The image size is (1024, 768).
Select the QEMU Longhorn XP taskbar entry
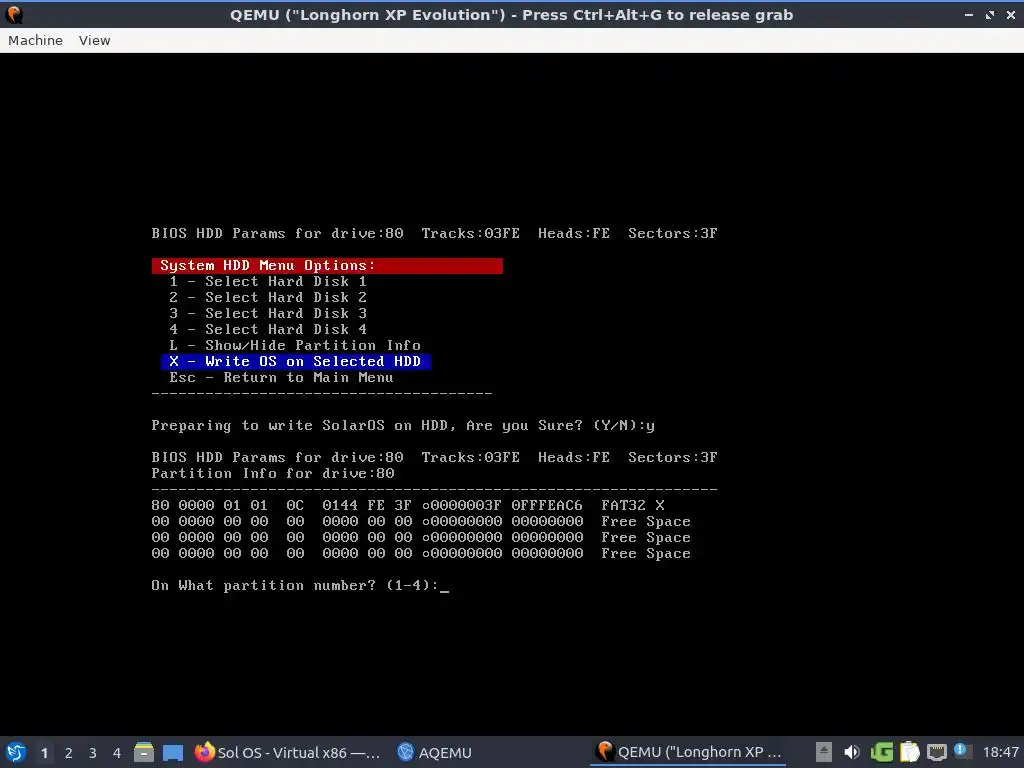(x=689, y=752)
